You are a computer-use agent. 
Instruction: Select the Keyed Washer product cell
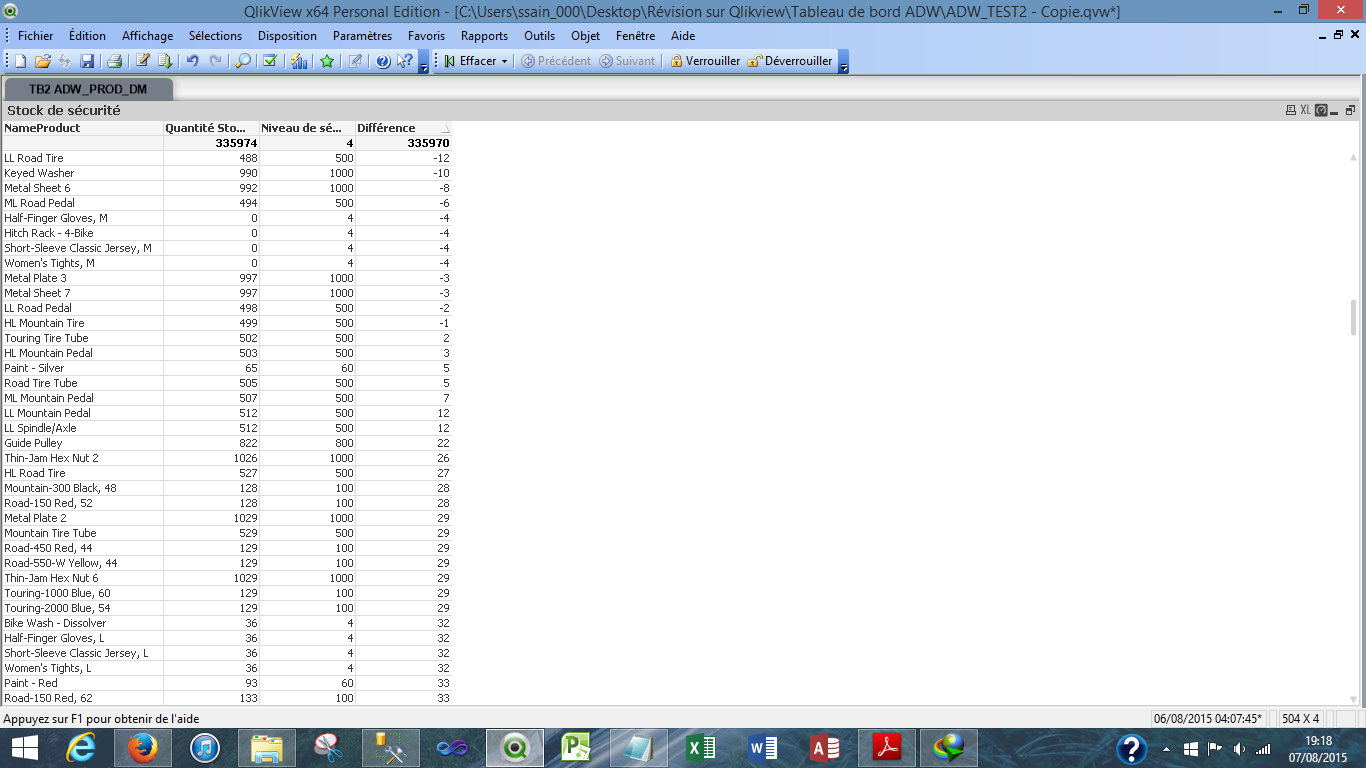pos(83,173)
